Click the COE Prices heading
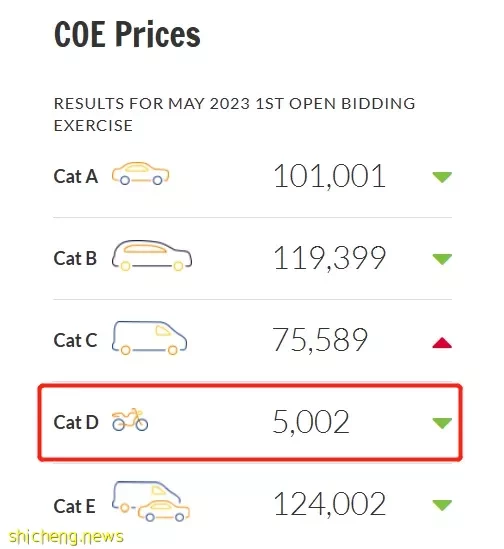Screen dimensions: 504x549 click(127, 34)
